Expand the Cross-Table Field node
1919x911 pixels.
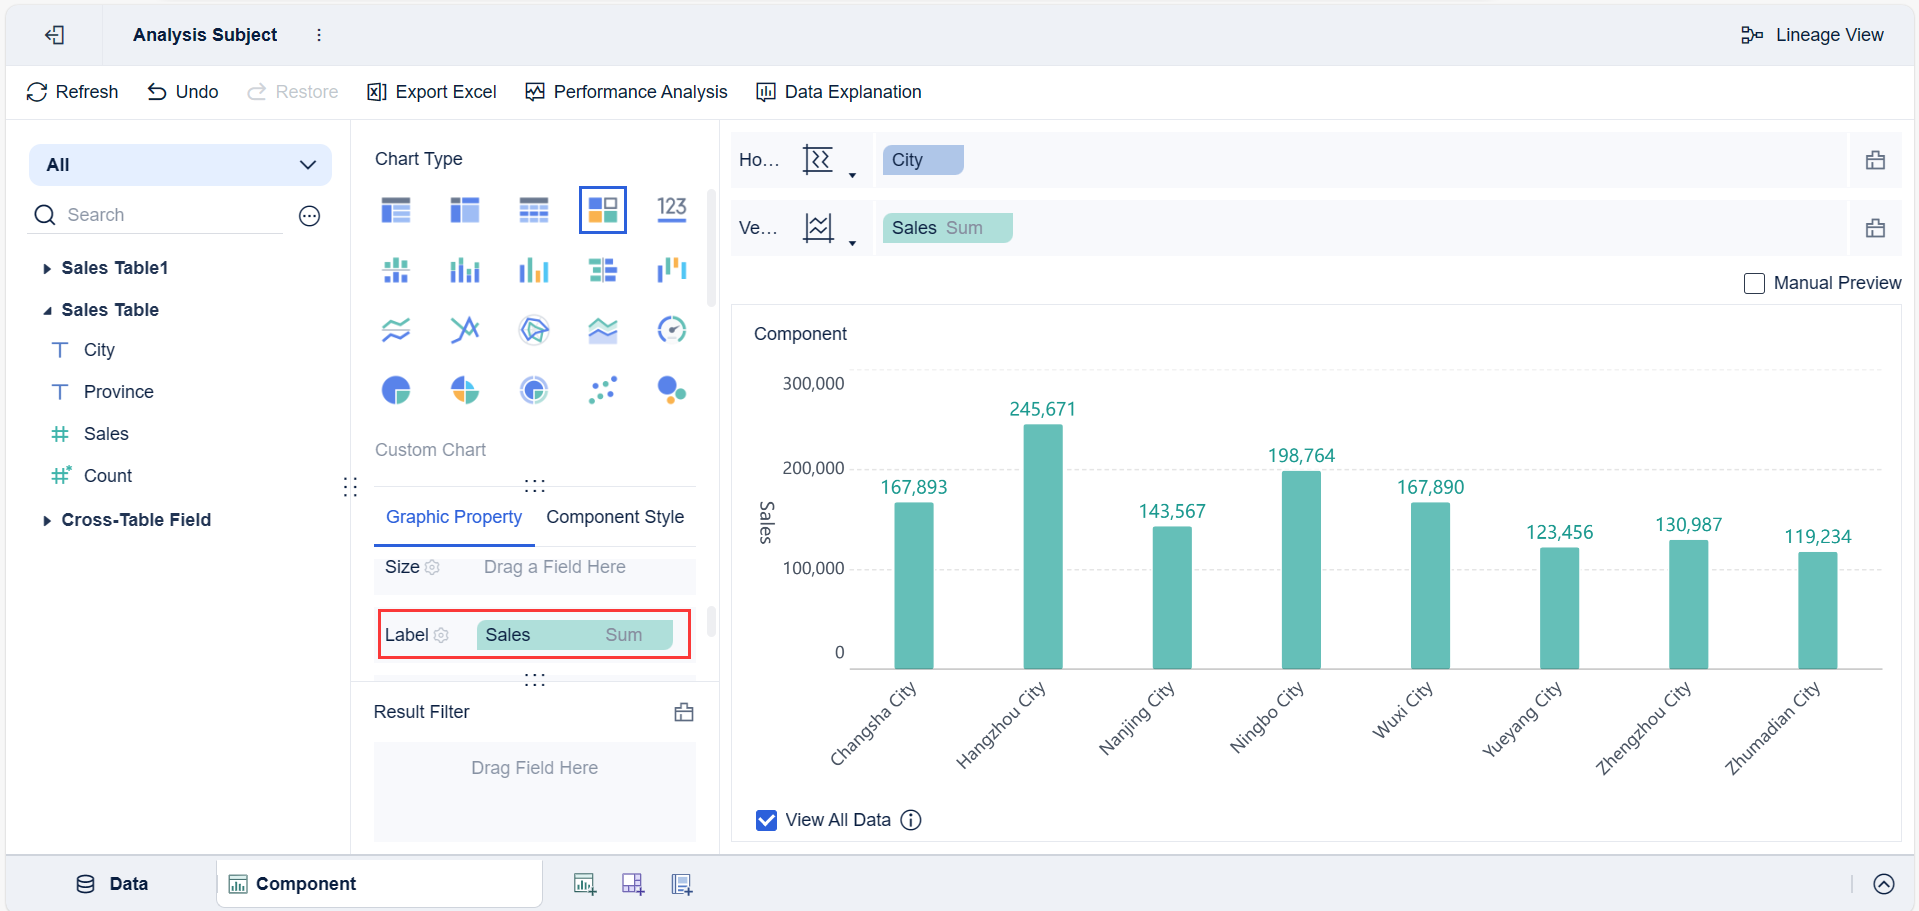47,520
